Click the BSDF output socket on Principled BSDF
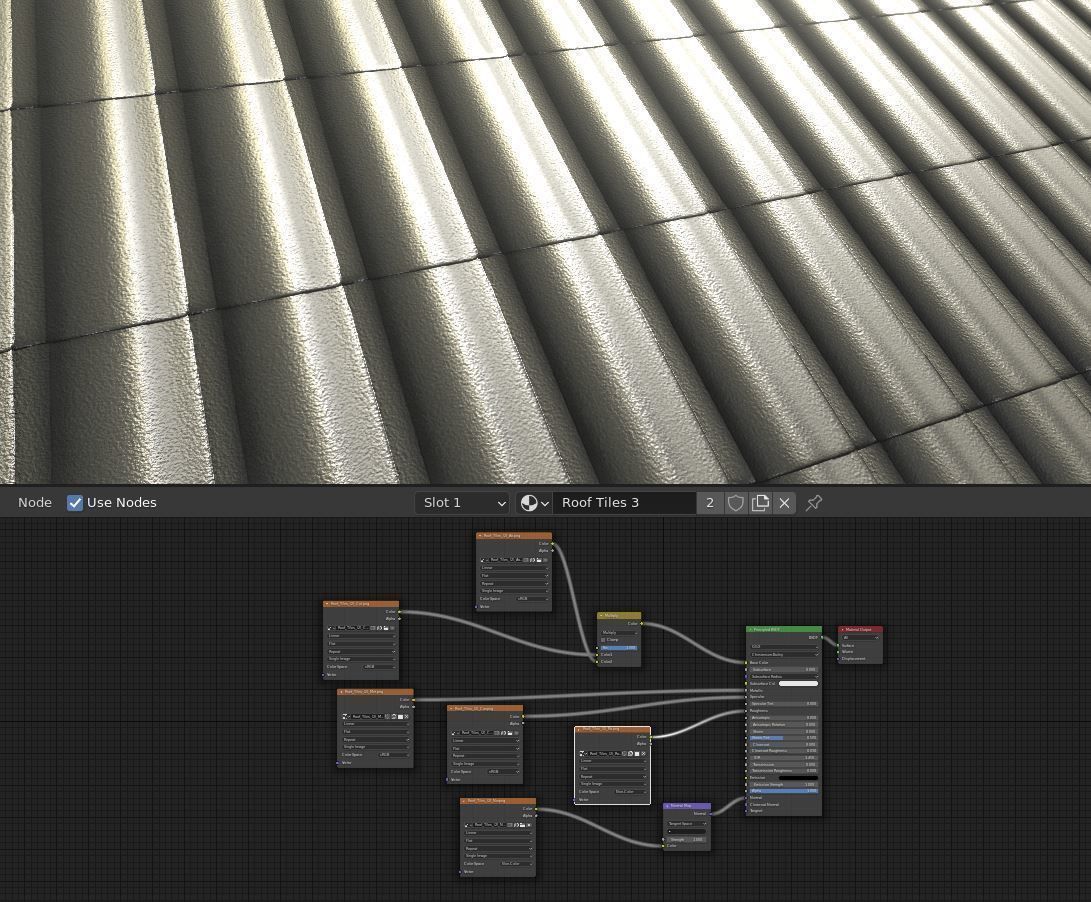 pyautogui.click(x=822, y=638)
